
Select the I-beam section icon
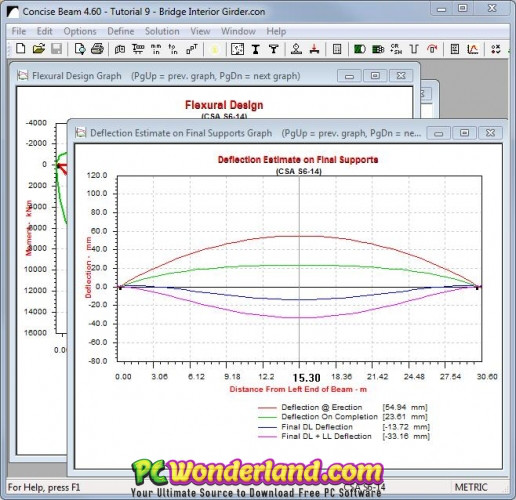coord(256,49)
